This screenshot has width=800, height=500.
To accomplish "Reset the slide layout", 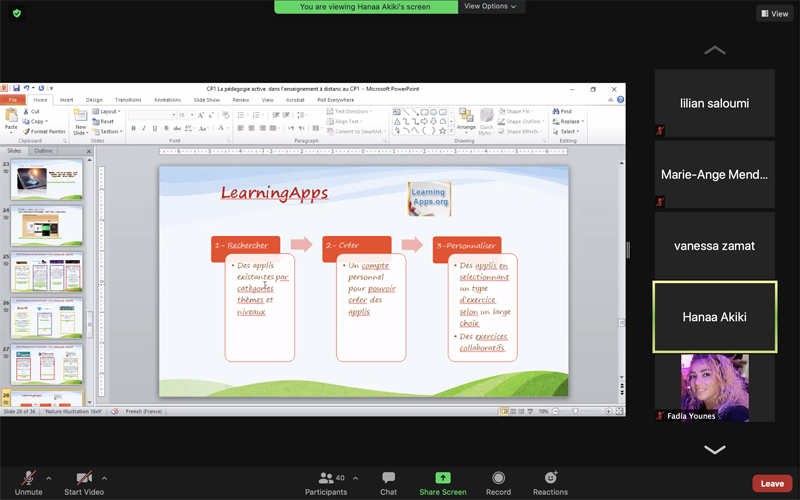I will [x=104, y=121].
